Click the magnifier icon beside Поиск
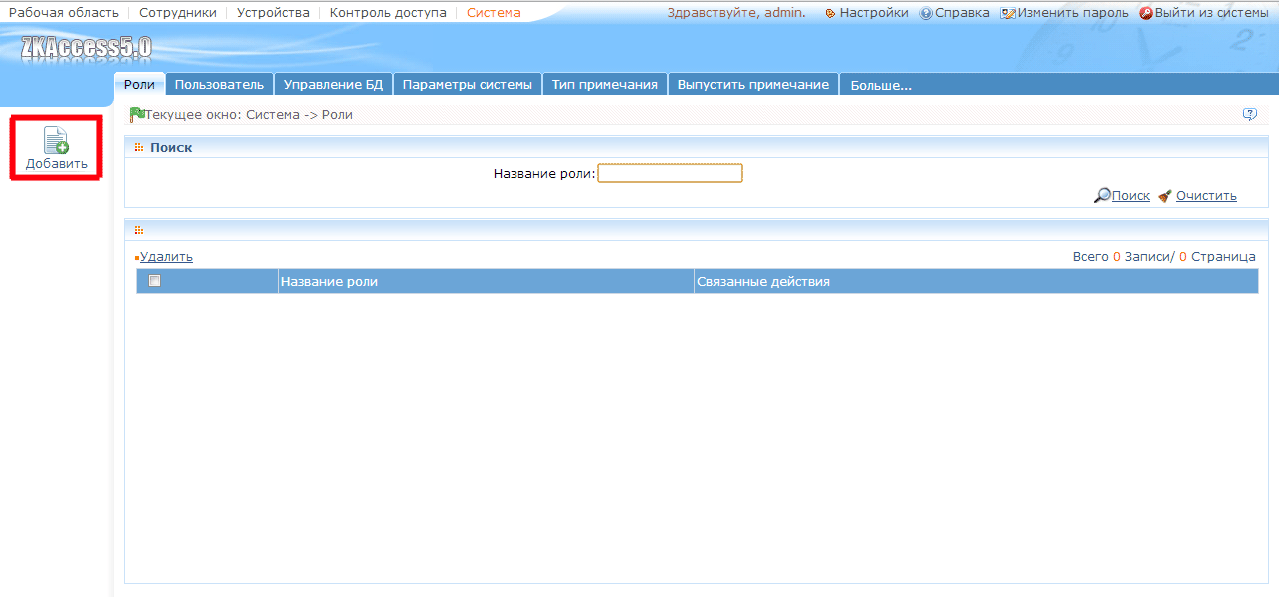This screenshot has height=597, width=1279. click(x=1102, y=196)
